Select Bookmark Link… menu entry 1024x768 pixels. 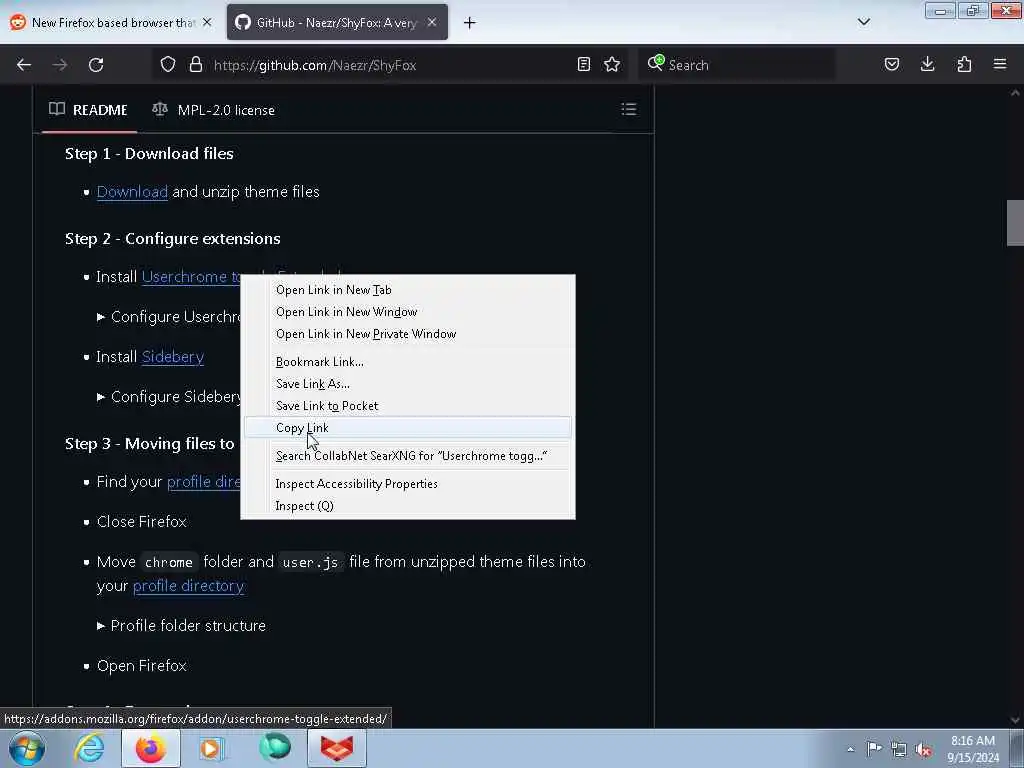(x=408, y=362)
